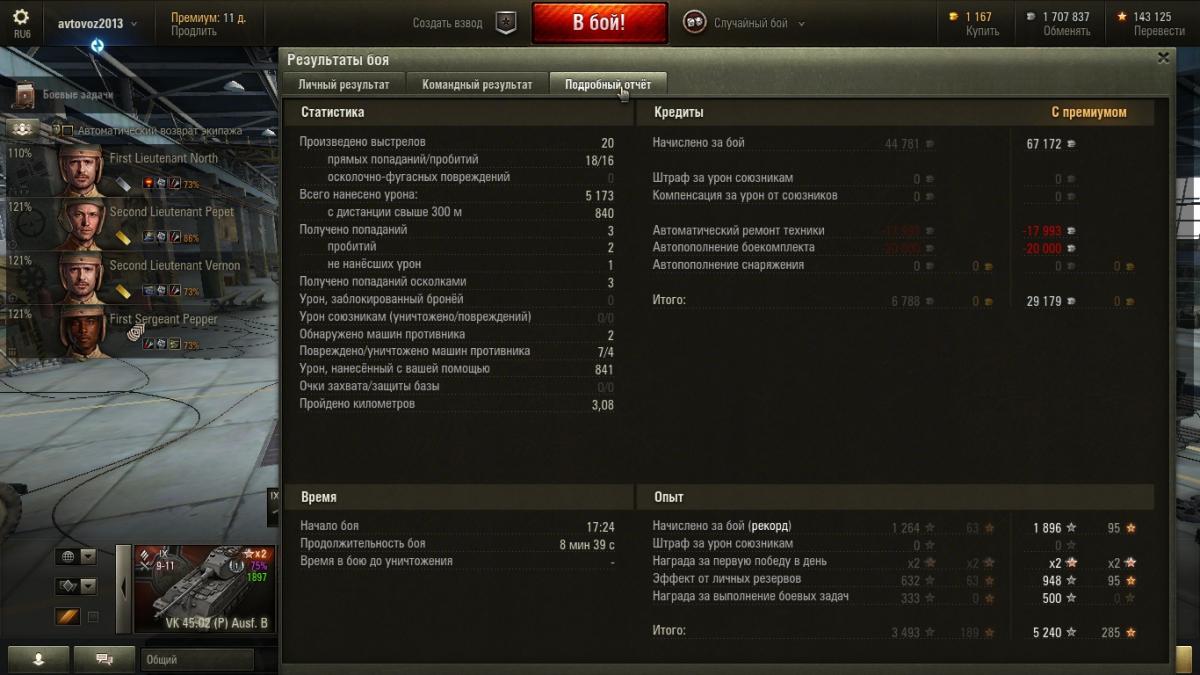Toggle the small checkbox beside camouflage icon
This screenshot has height=675, width=1200.
(x=93, y=617)
